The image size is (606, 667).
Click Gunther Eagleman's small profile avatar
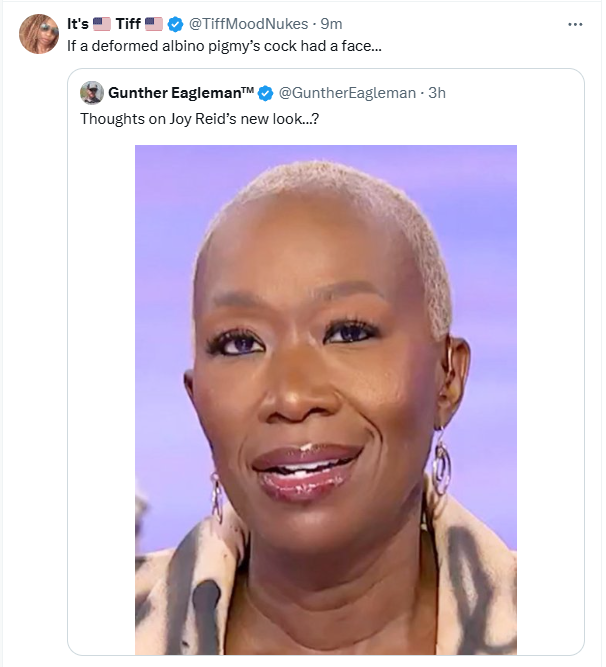[x=92, y=93]
